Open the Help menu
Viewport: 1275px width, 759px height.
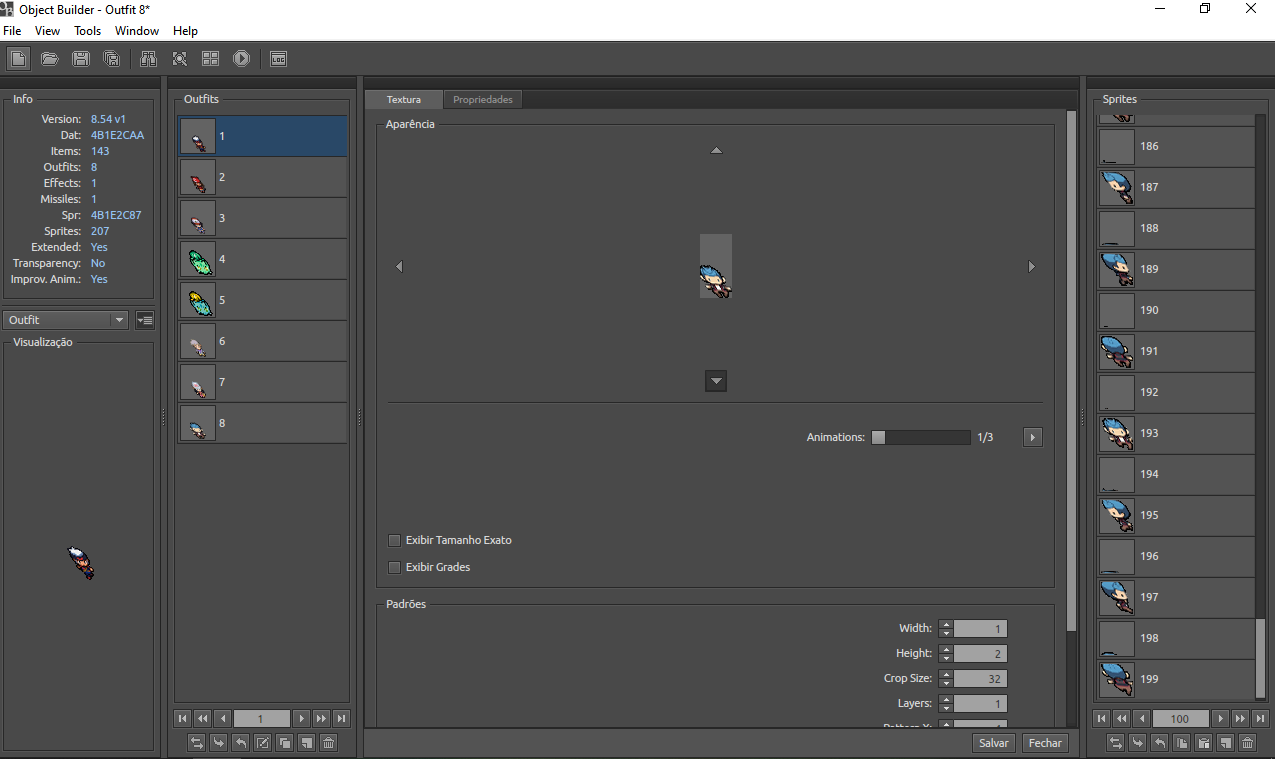185,31
